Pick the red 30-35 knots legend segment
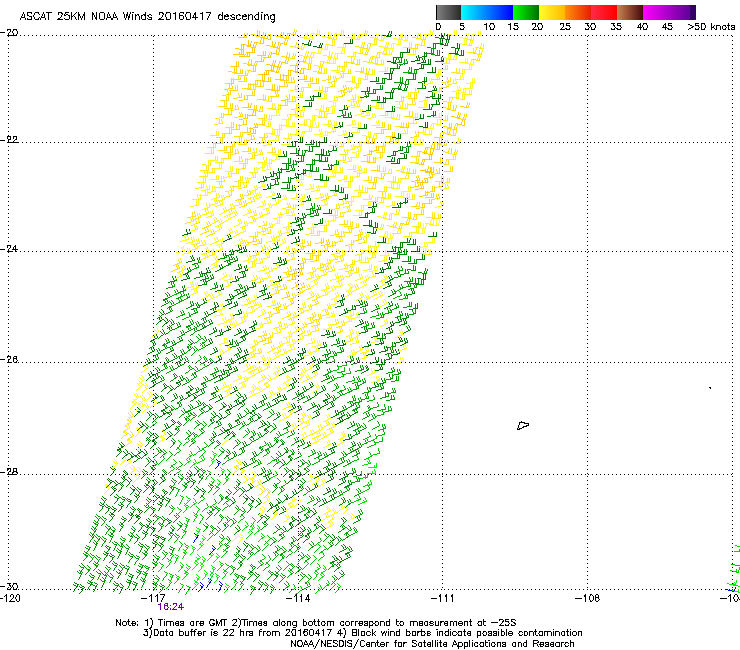This screenshot has width=740, height=650. click(604, 12)
